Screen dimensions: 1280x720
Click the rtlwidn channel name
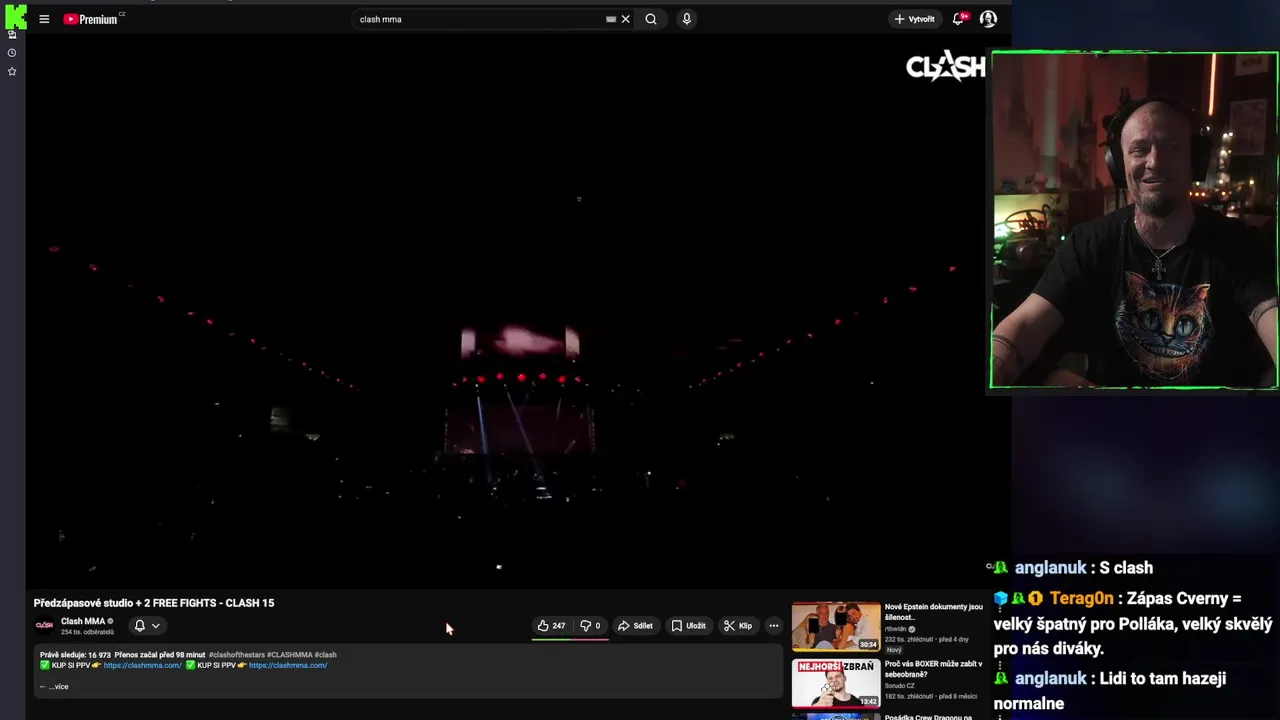coord(895,629)
